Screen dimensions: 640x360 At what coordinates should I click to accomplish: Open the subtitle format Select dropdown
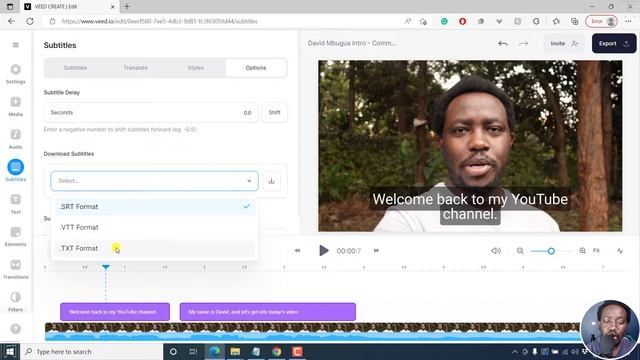[154, 181]
